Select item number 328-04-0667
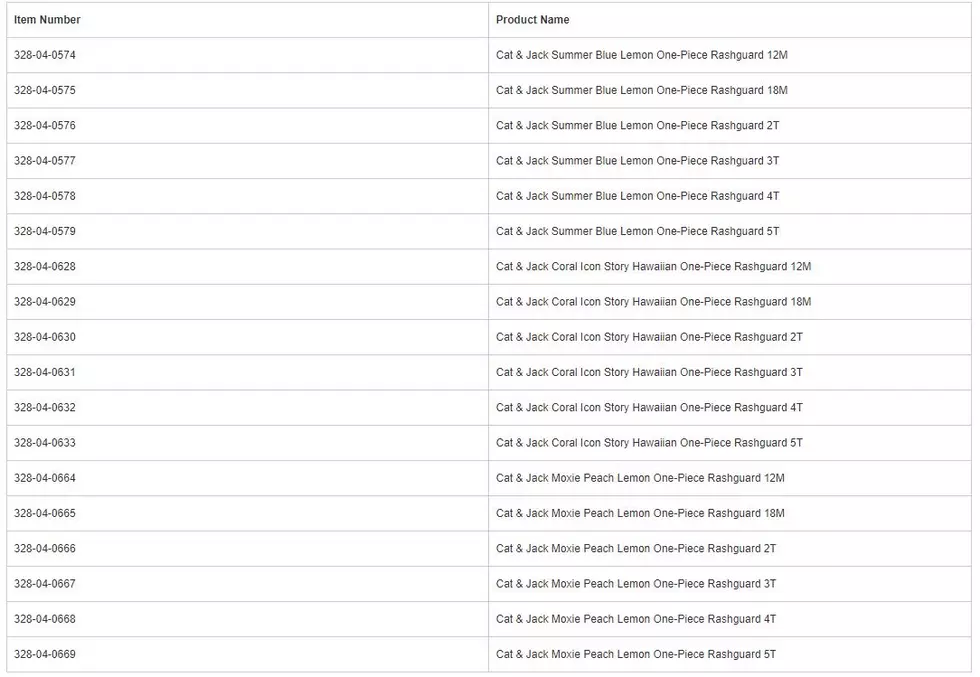This screenshot has height=677, width=980. click(x=44, y=584)
